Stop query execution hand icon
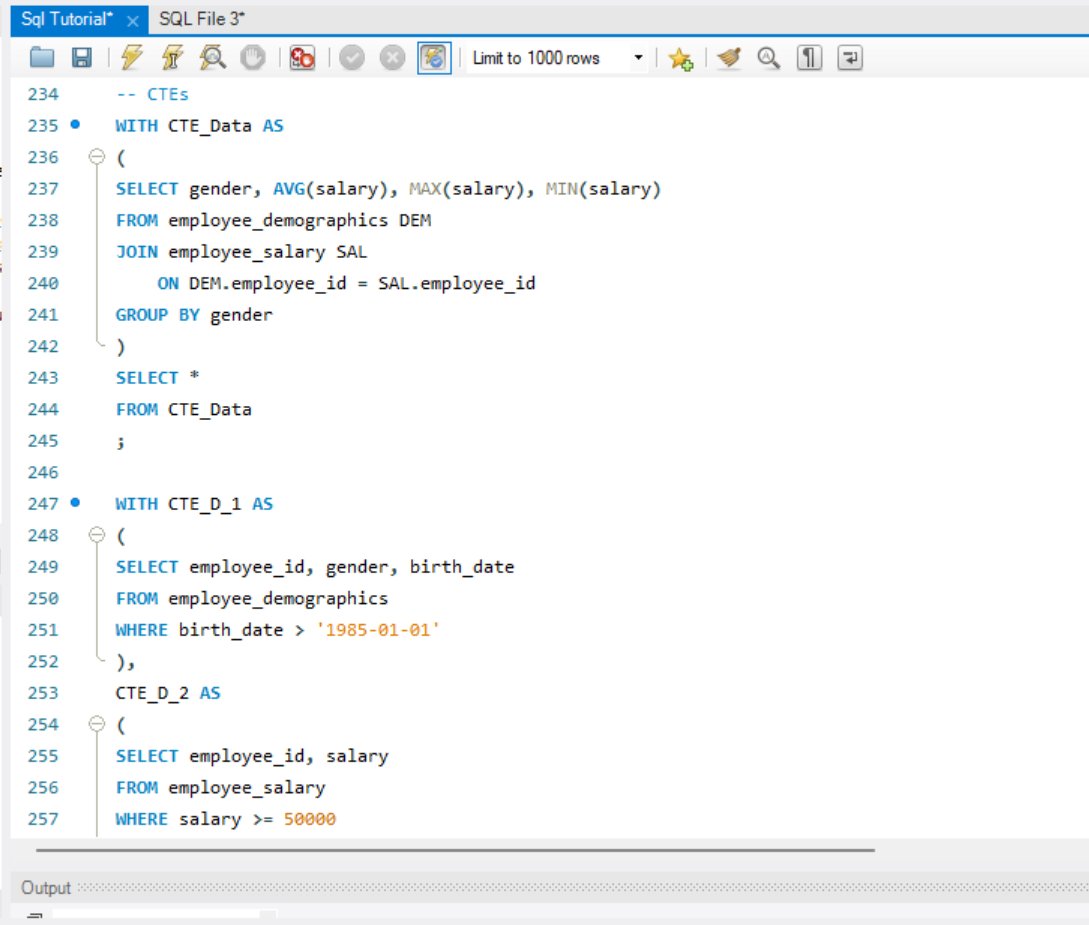 pos(253,58)
